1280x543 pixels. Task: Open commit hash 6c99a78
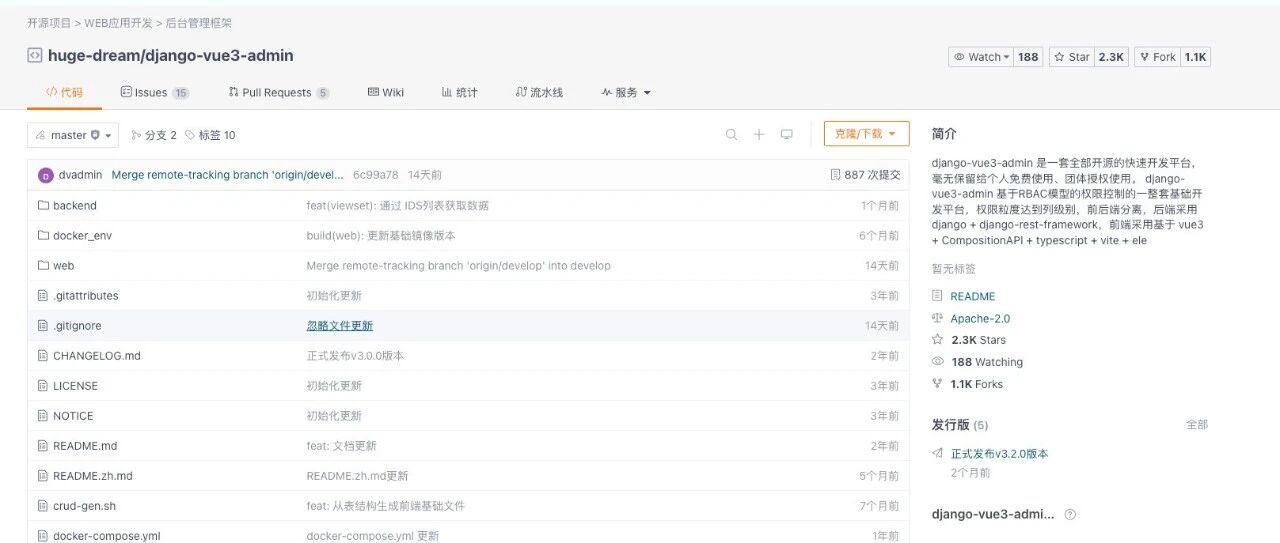point(375,175)
